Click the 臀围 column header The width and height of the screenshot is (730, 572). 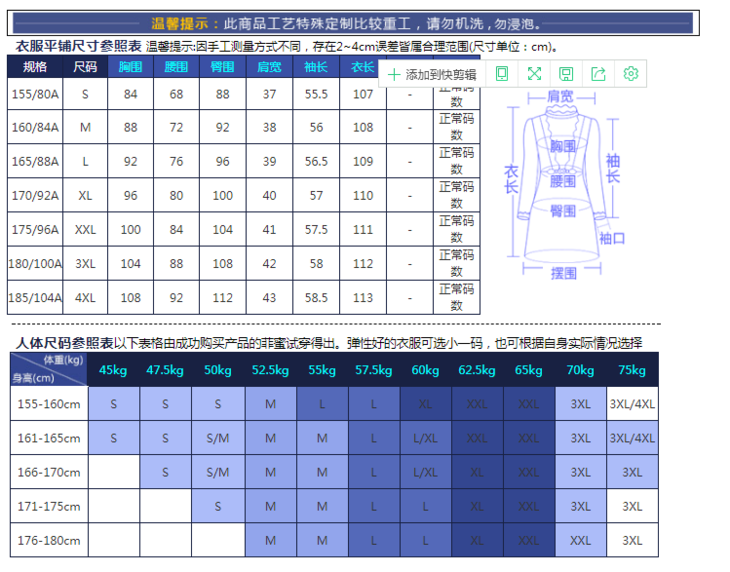coord(222,67)
